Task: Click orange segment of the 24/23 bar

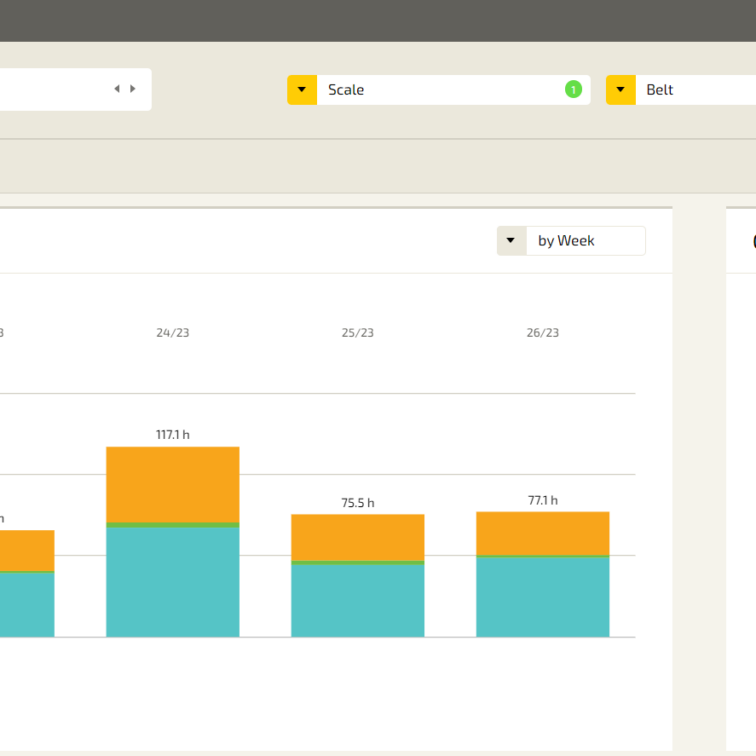Action: 173,485
